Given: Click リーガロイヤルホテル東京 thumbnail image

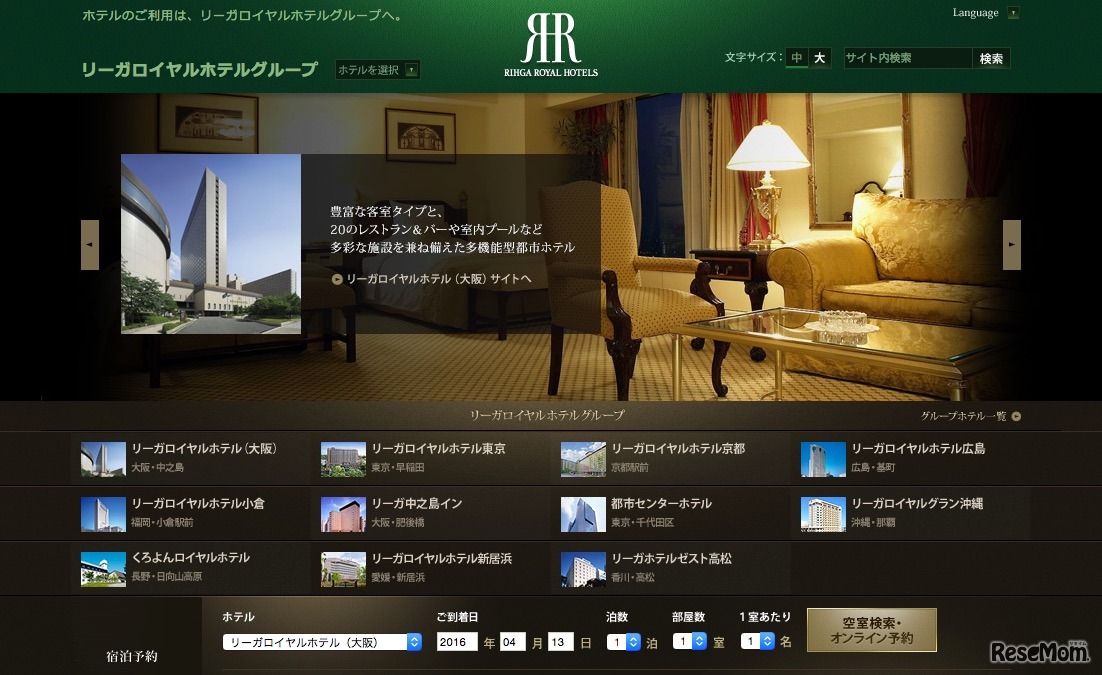Looking at the screenshot, I should click(343, 459).
